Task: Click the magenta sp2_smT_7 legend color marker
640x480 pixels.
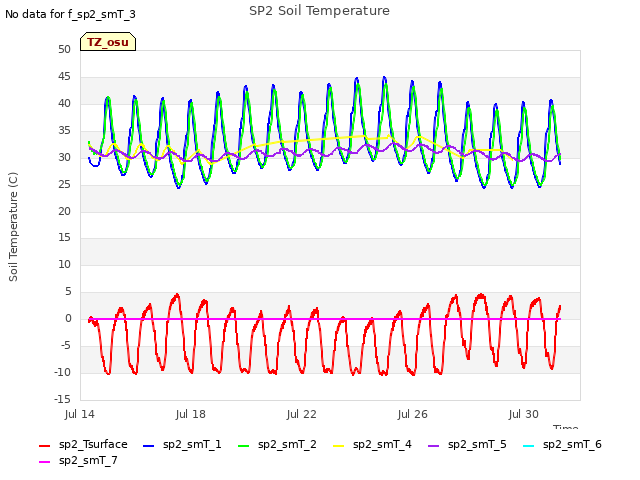Action: pos(44,462)
